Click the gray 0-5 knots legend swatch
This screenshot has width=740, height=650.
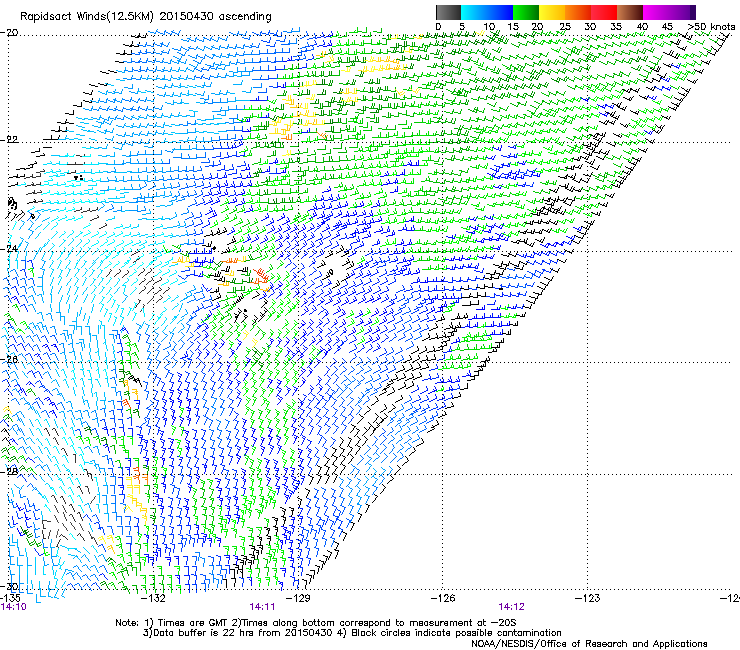click(x=448, y=12)
